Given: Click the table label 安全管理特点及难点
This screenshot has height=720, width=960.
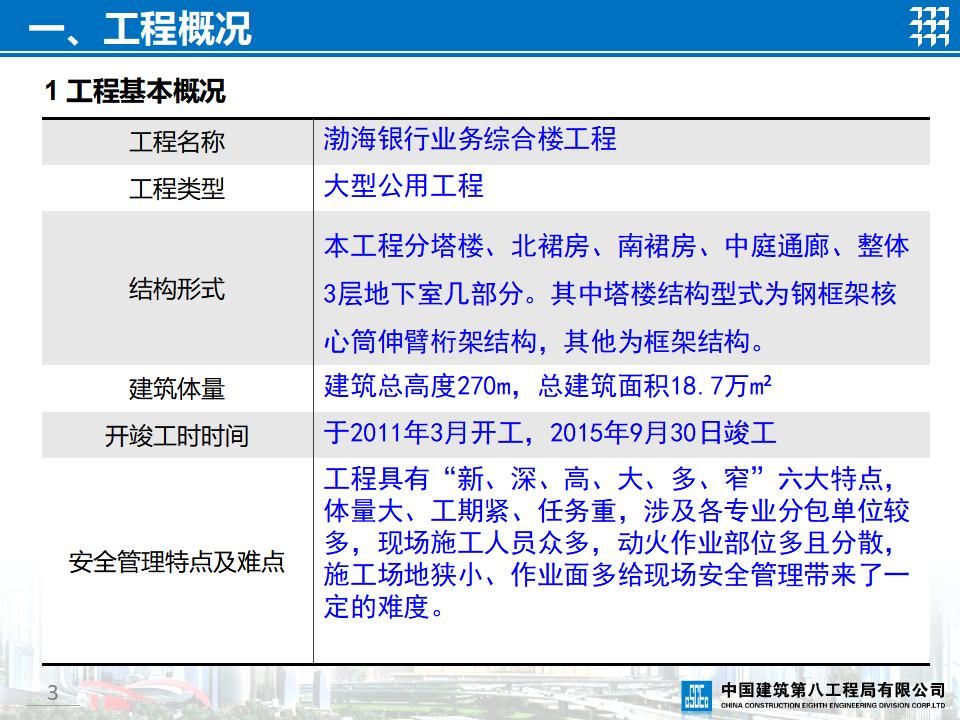Looking at the screenshot, I should click(177, 561).
